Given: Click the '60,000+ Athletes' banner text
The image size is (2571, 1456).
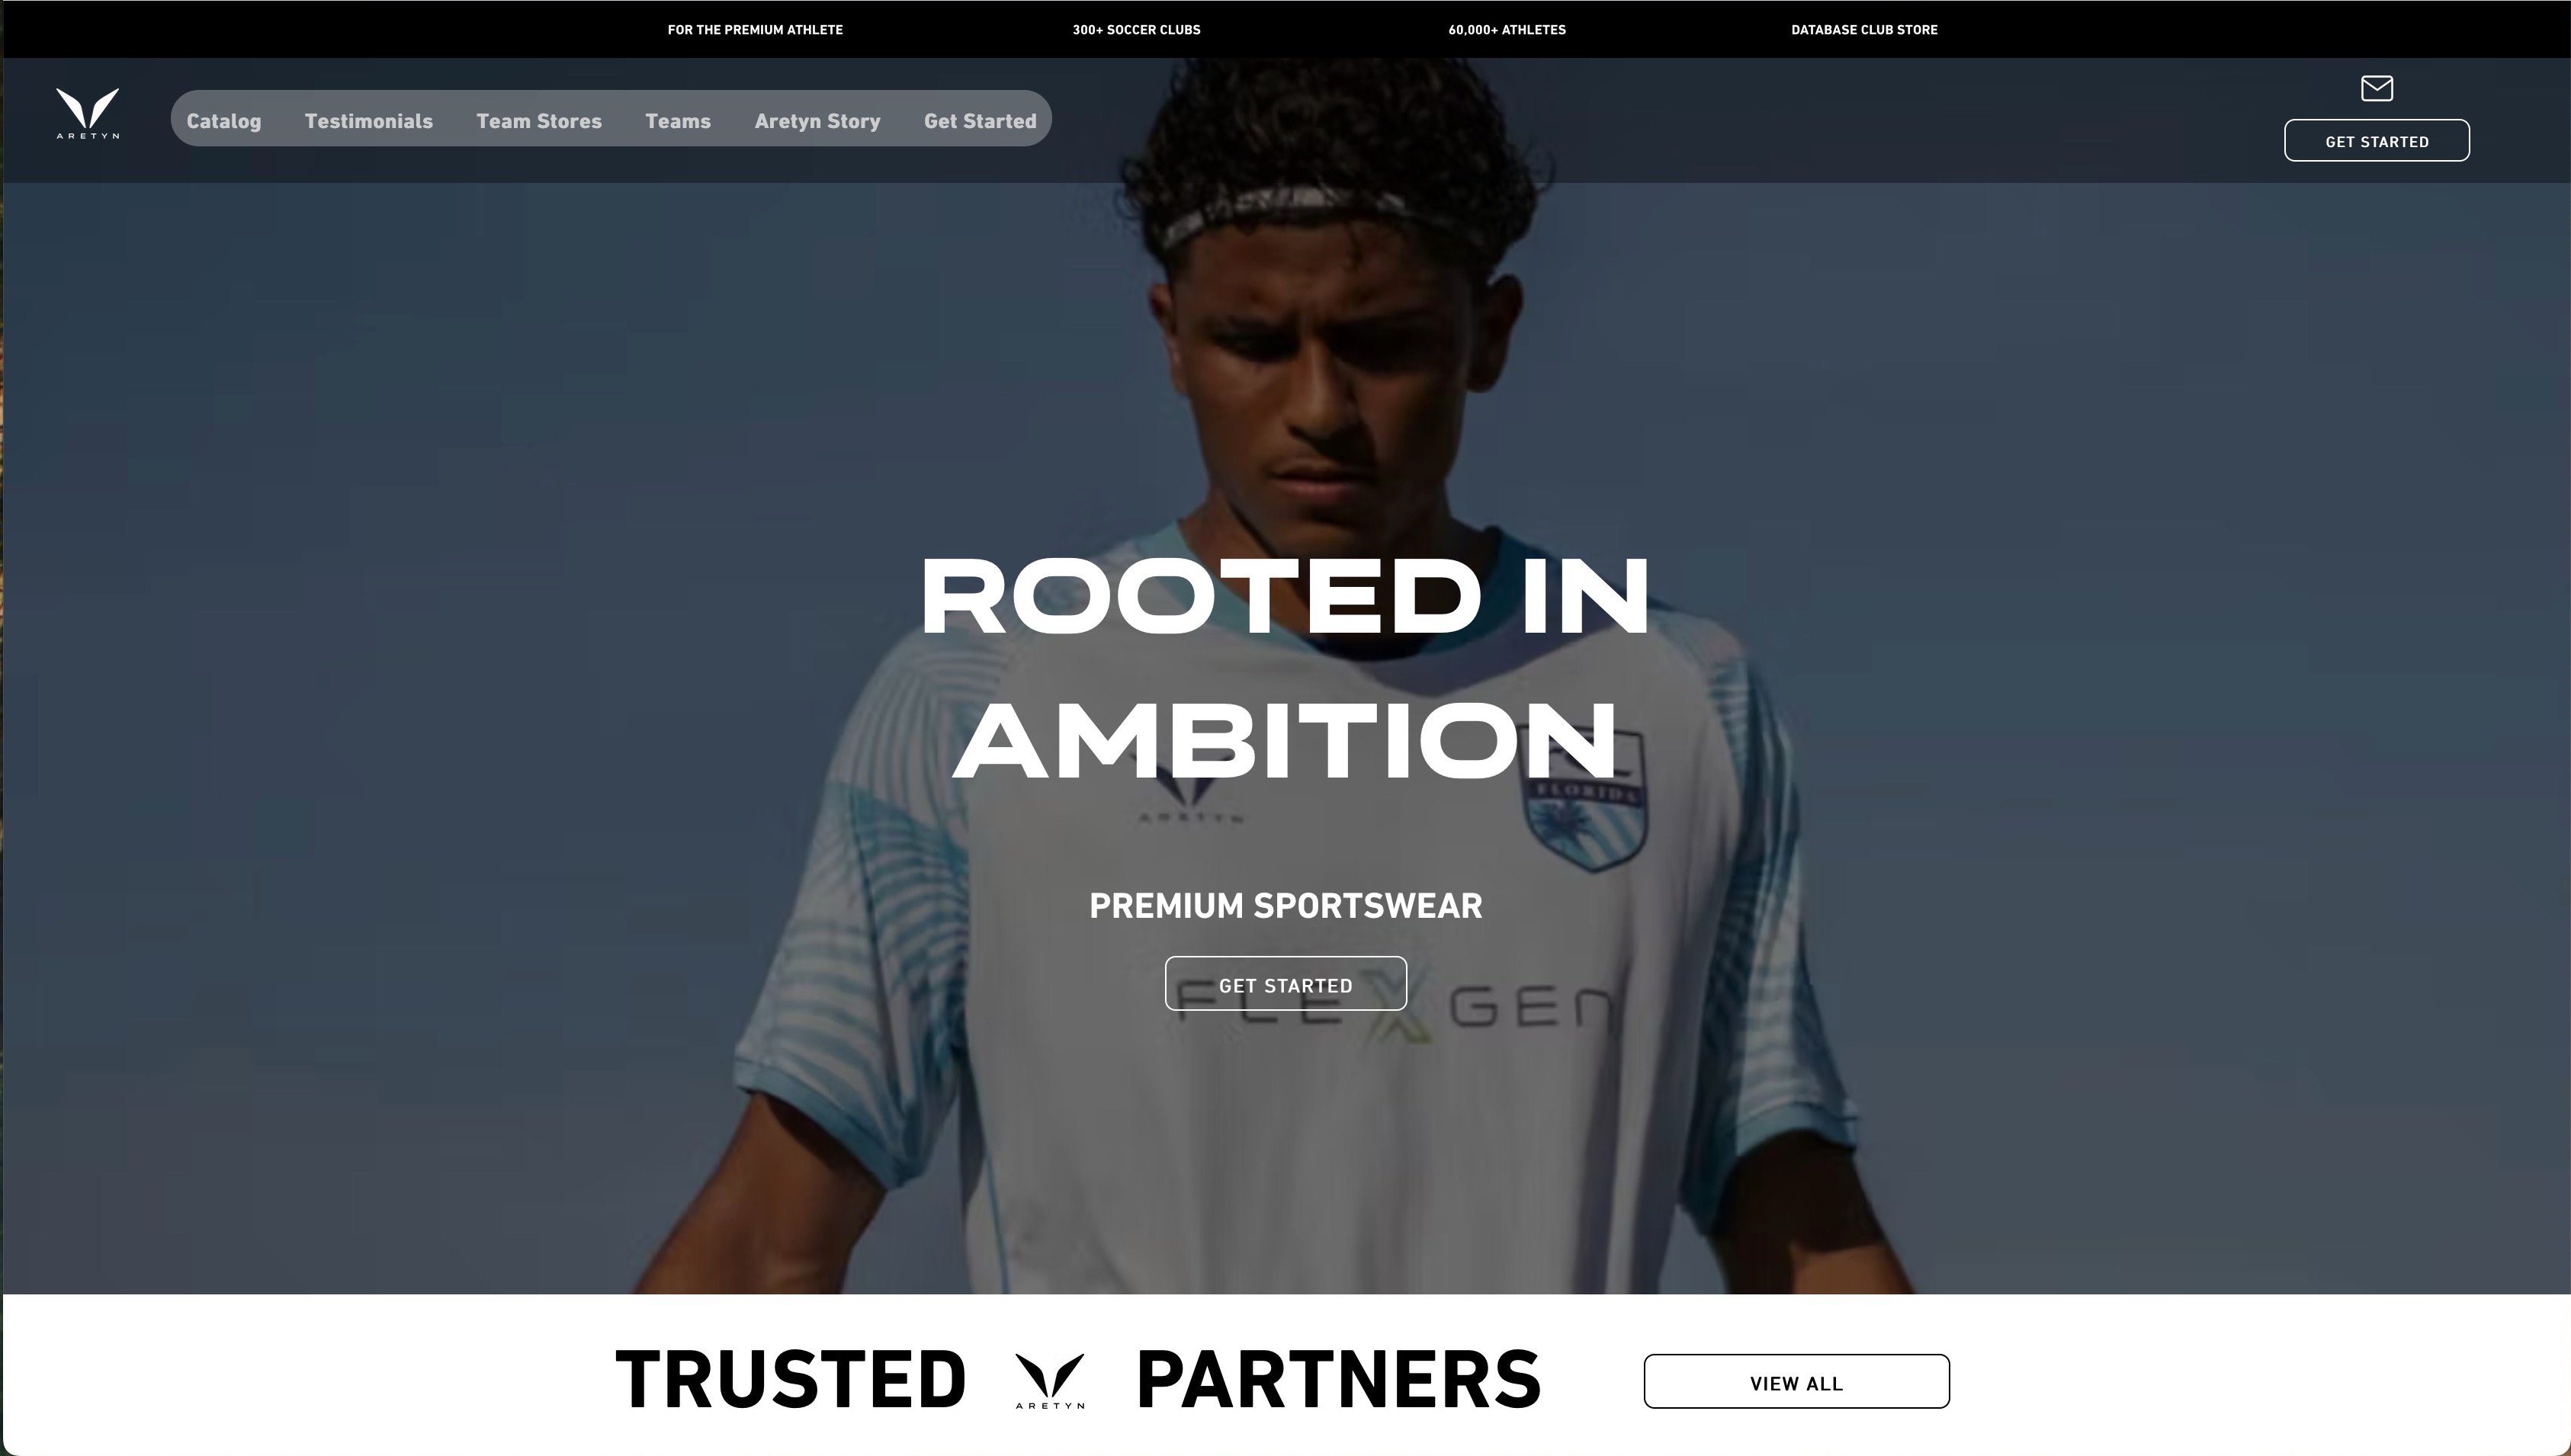Looking at the screenshot, I should (x=1507, y=30).
